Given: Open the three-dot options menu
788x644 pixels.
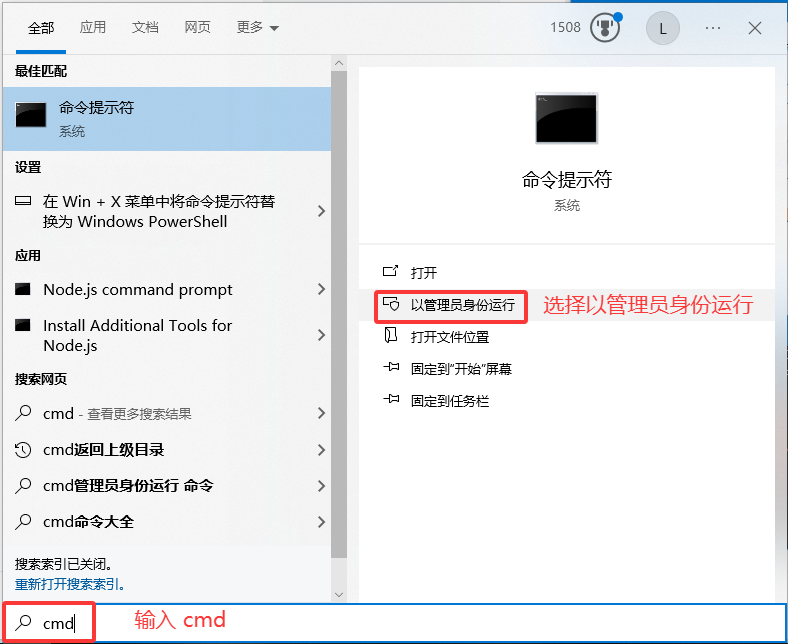Looking at the screenshot, I should [713, 28].
